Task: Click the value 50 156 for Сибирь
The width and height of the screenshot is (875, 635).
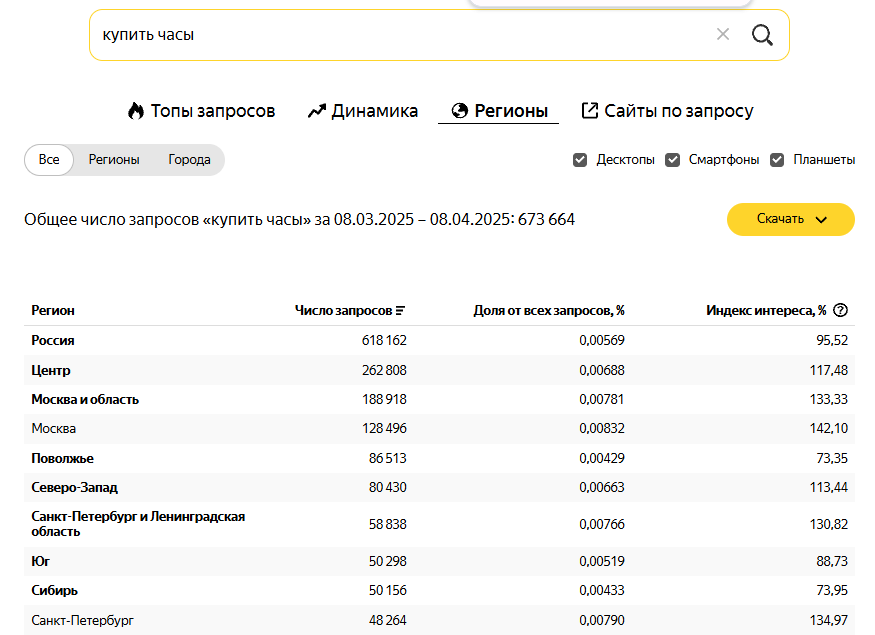Action: pos(387,590)
